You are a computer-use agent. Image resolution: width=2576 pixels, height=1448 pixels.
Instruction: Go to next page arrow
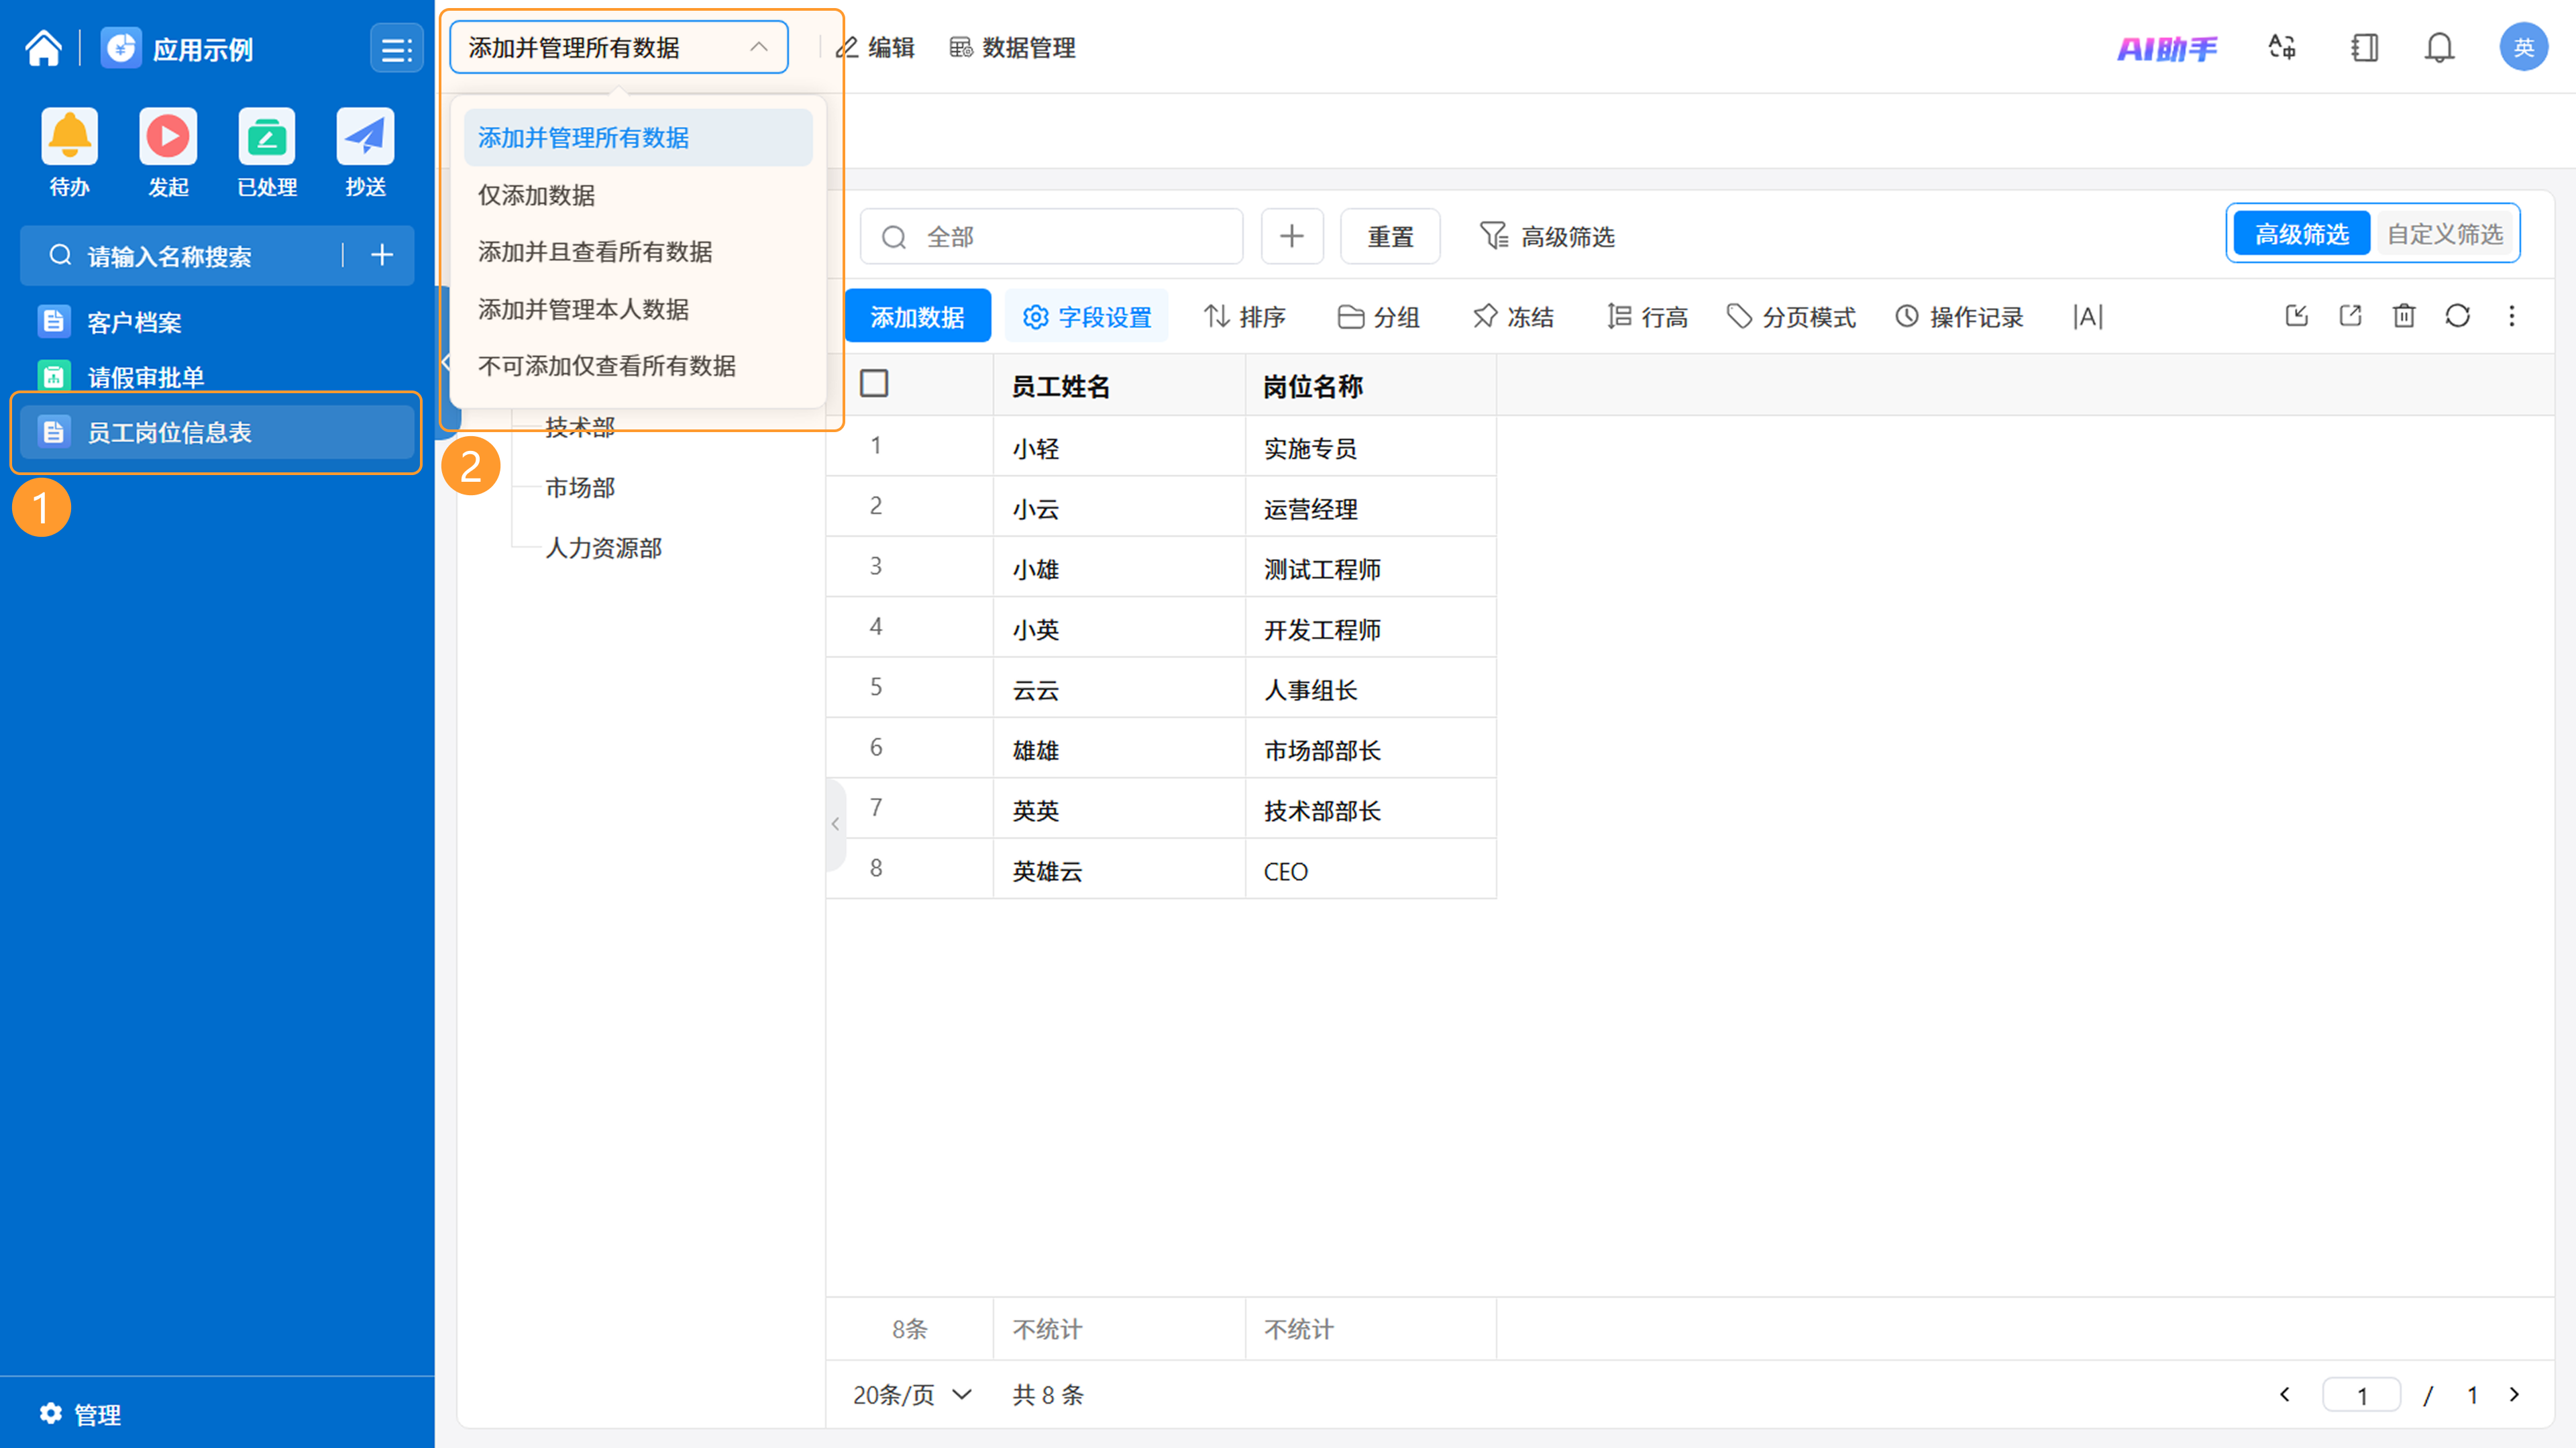(2514, 1394)
